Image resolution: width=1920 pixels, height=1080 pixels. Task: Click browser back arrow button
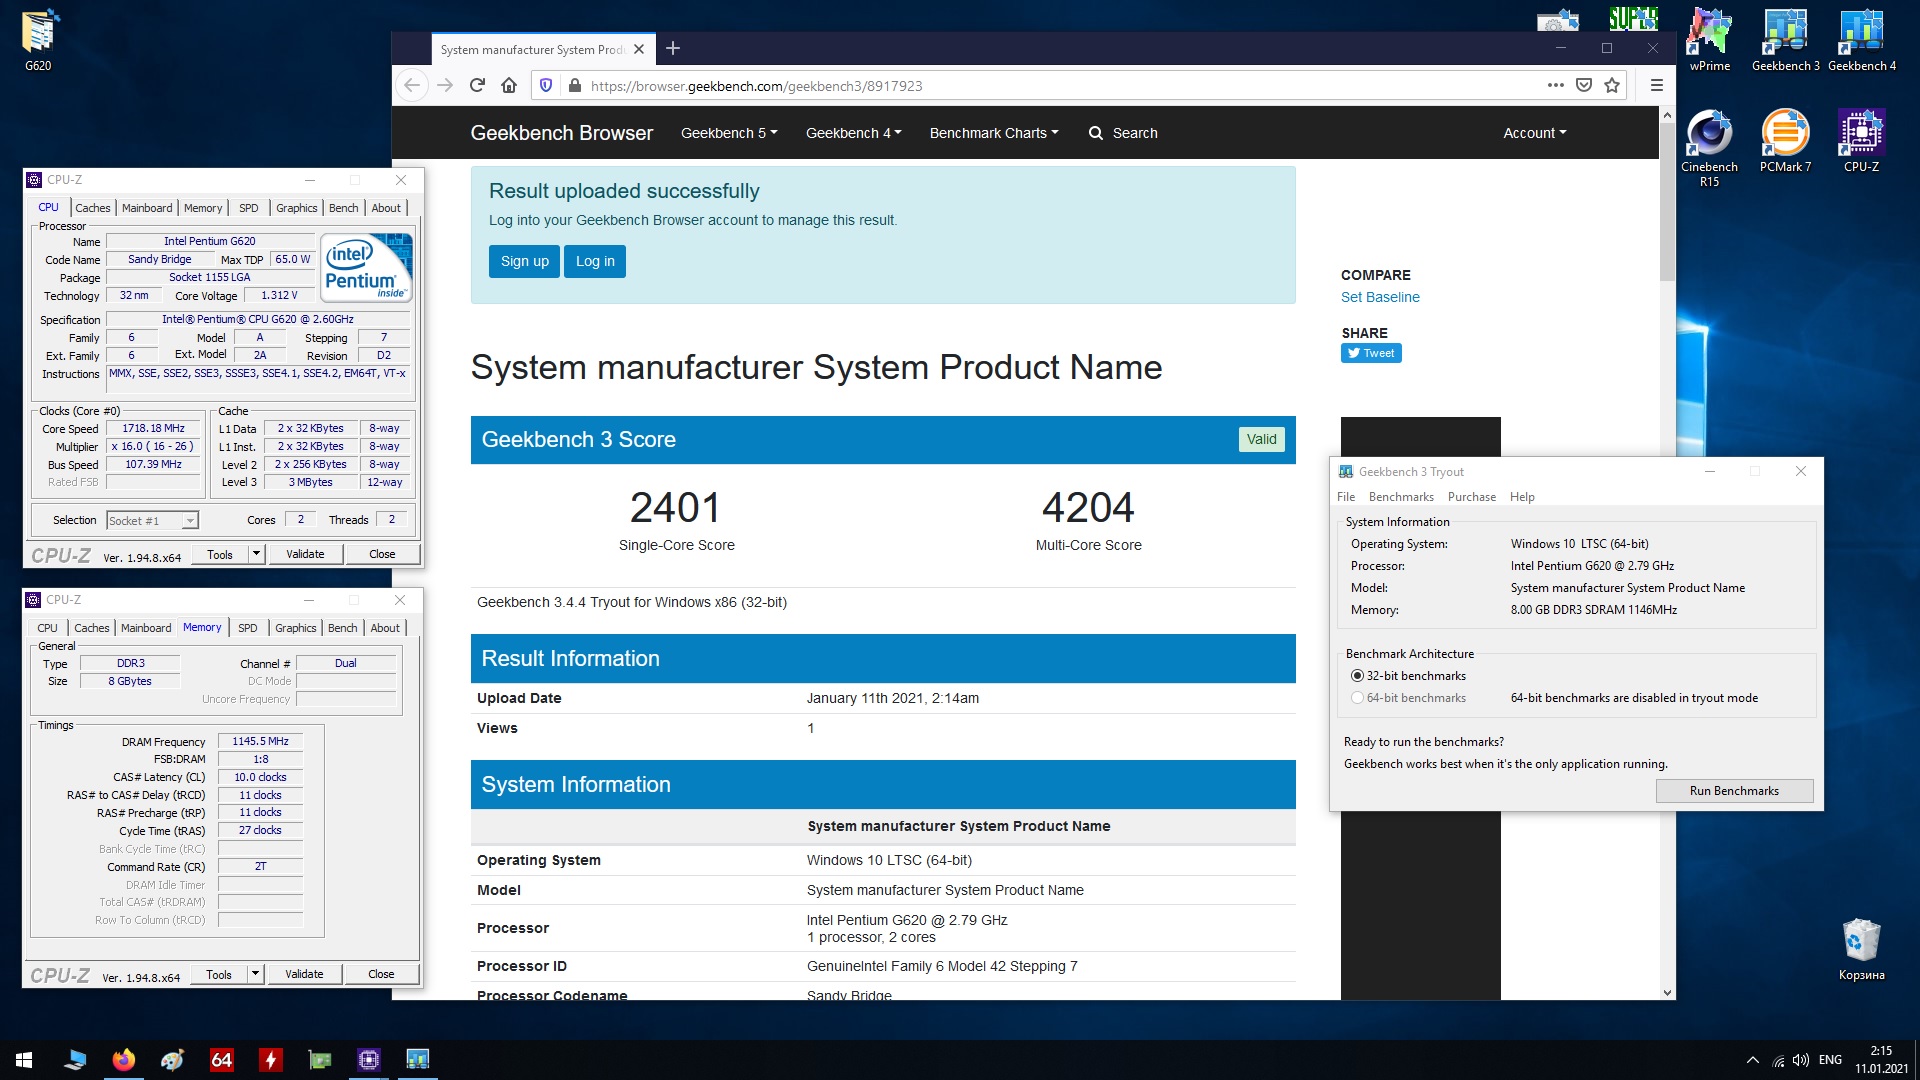[412, 86]
